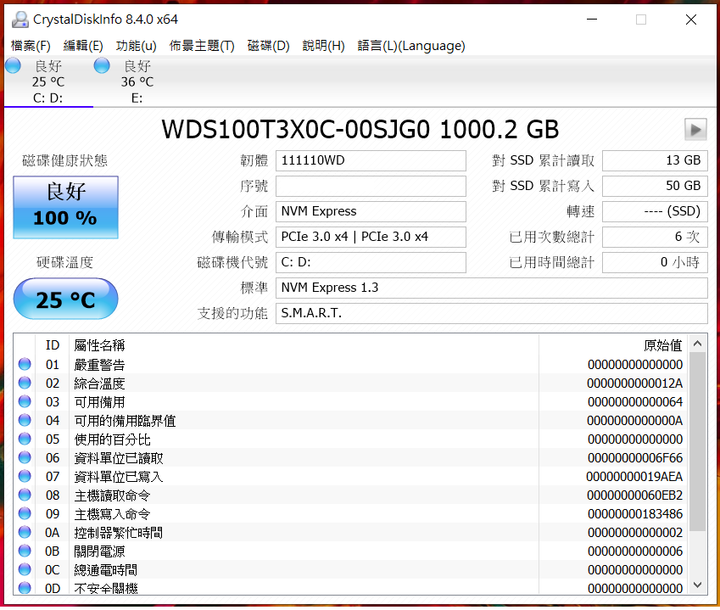Open the 編輯(E) menu
720x610 pixels.
pos(83,46)
